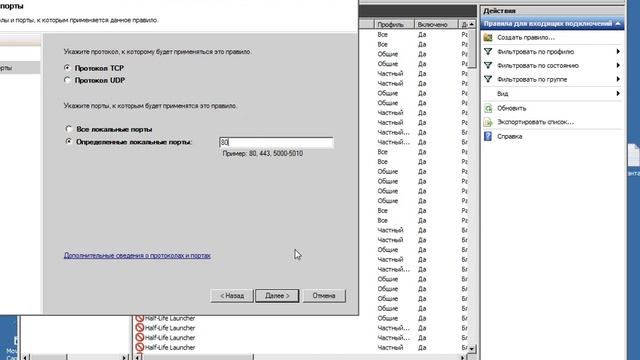Click the Отмена button
Screen dimensions: 640x360
324,296
